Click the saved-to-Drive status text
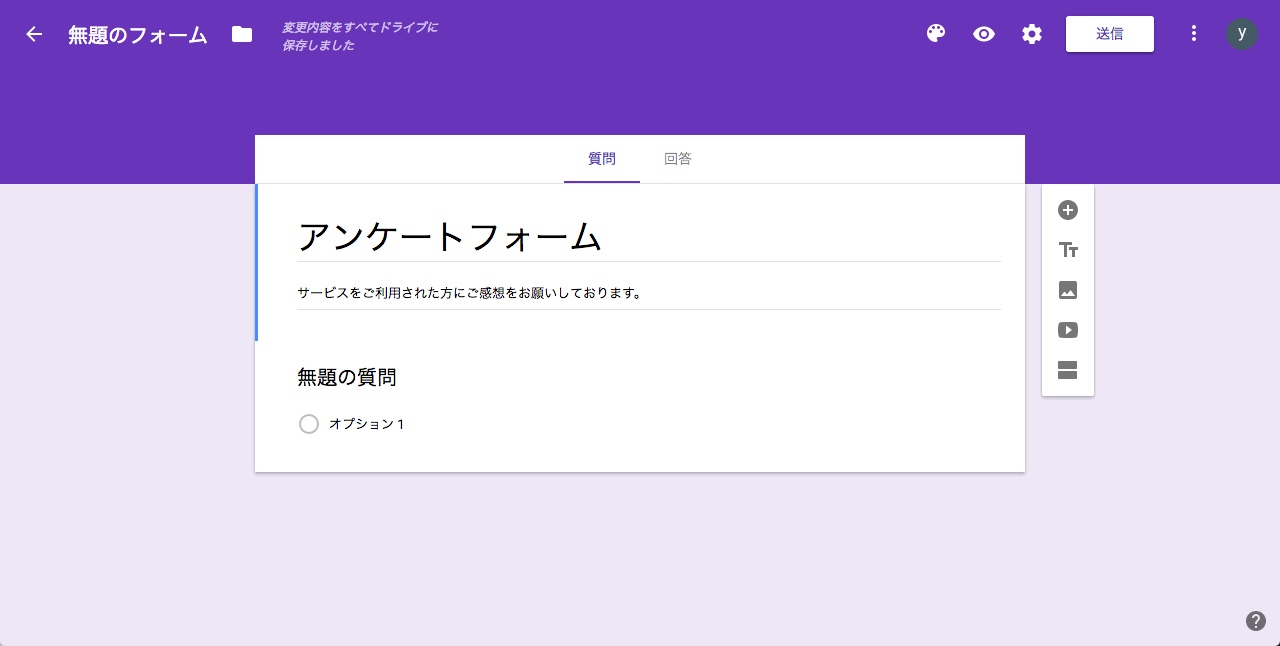This screenshot has width=1280, height=646. (360, 36)
